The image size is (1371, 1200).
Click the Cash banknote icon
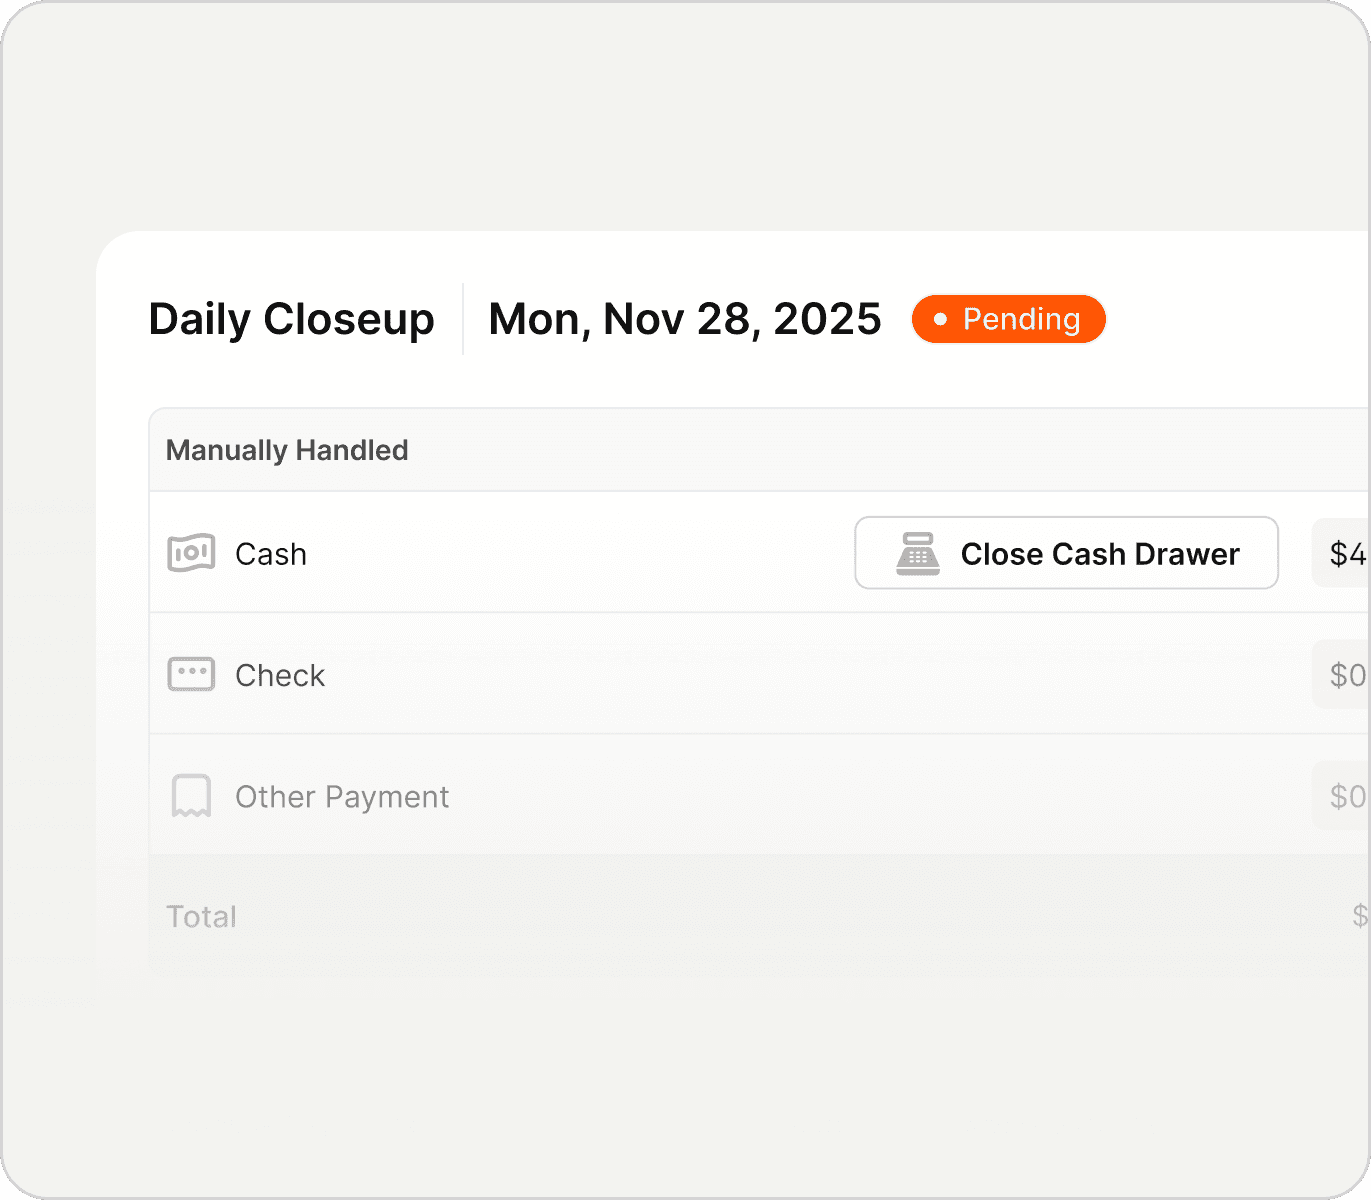(x=191, y=553)
